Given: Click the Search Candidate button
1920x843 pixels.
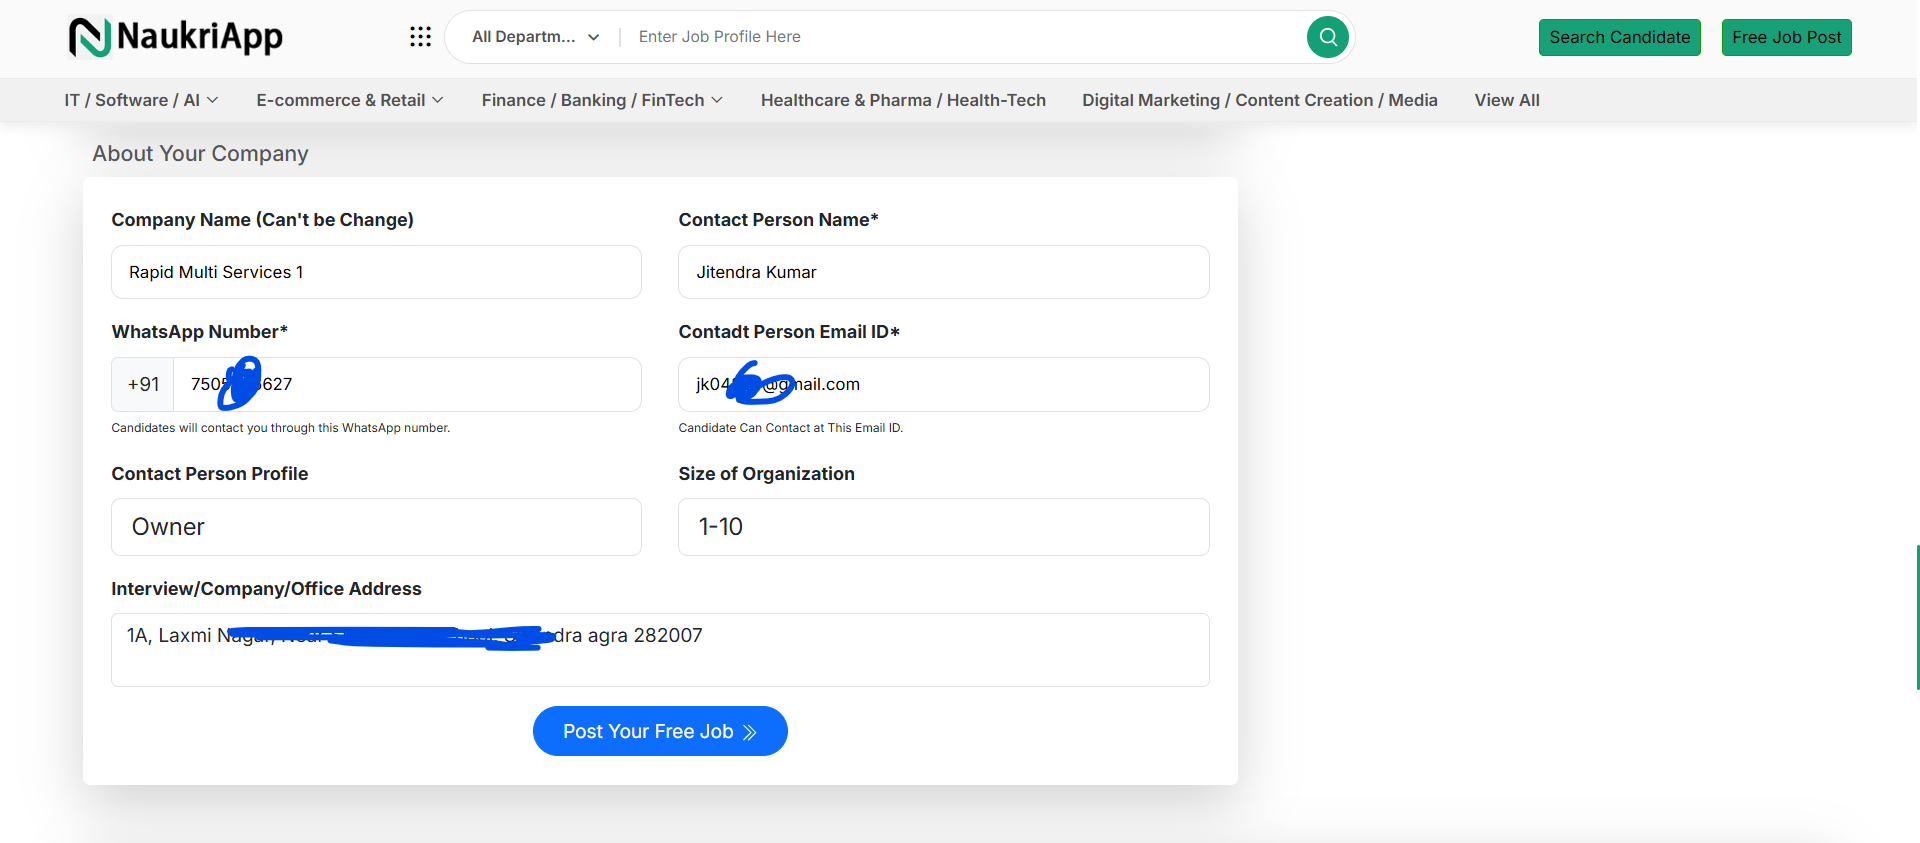Looking at the screenshot, I should click(1619, 38).
